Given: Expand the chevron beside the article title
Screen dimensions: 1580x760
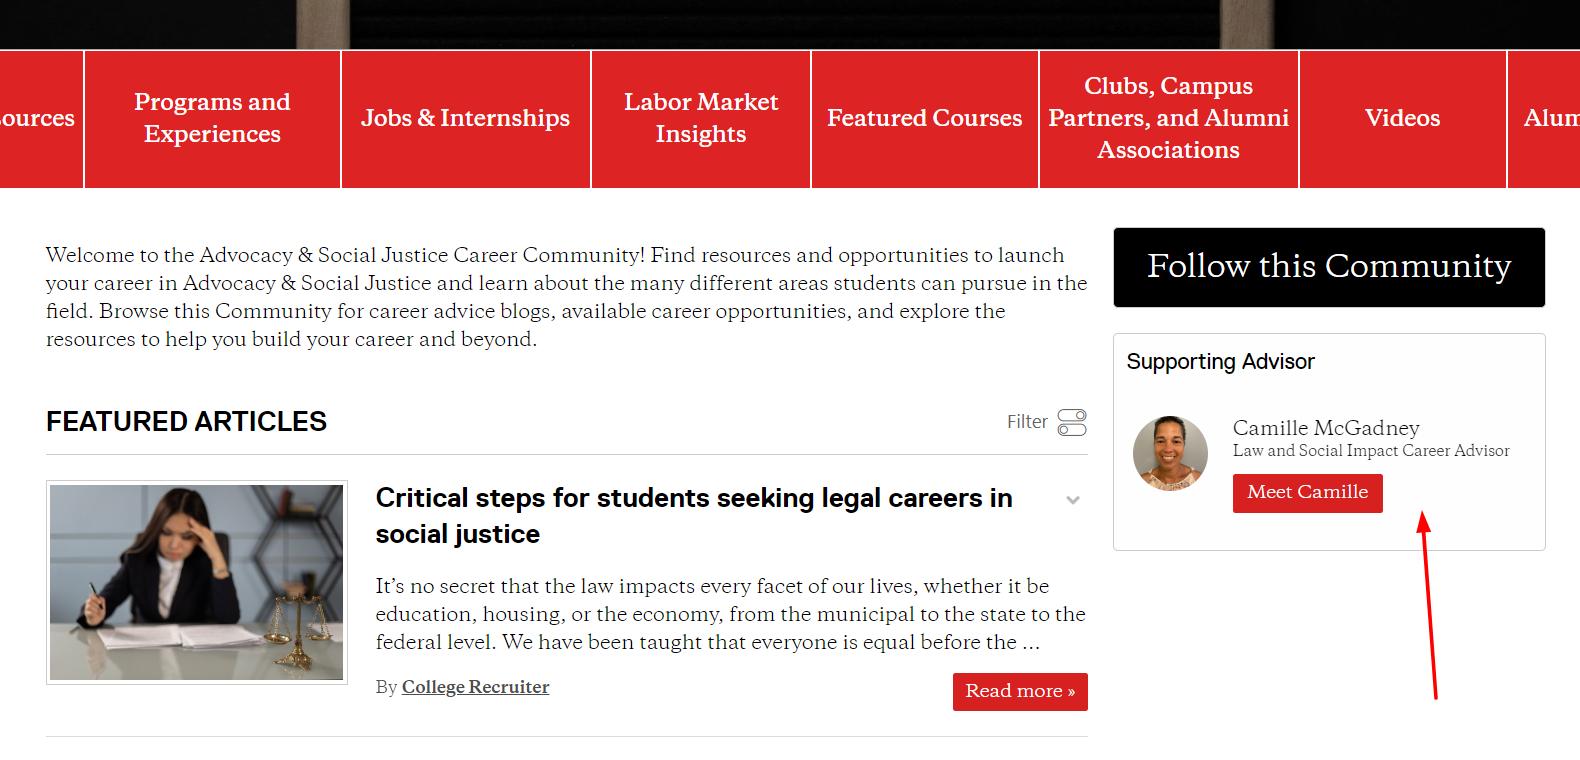Looking at the screenshot, I should [1073, 500].
